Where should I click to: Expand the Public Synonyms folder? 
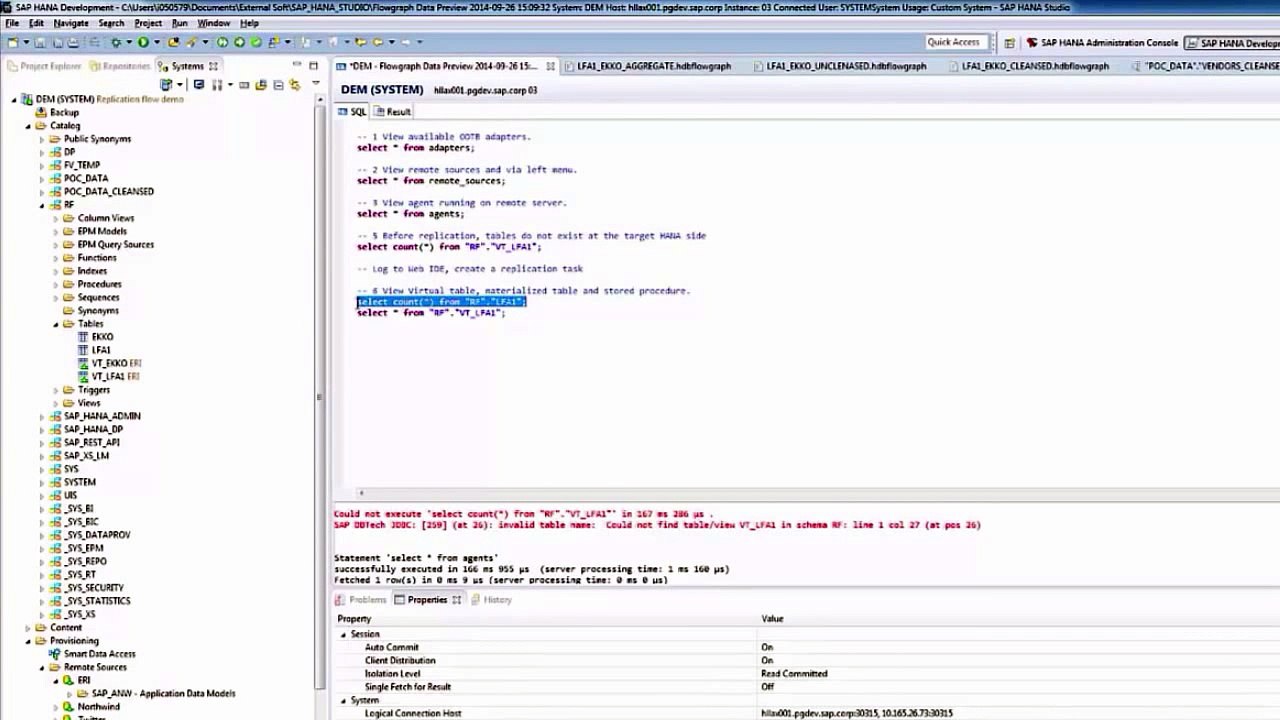pyautogui.click(x=42, y=139)
